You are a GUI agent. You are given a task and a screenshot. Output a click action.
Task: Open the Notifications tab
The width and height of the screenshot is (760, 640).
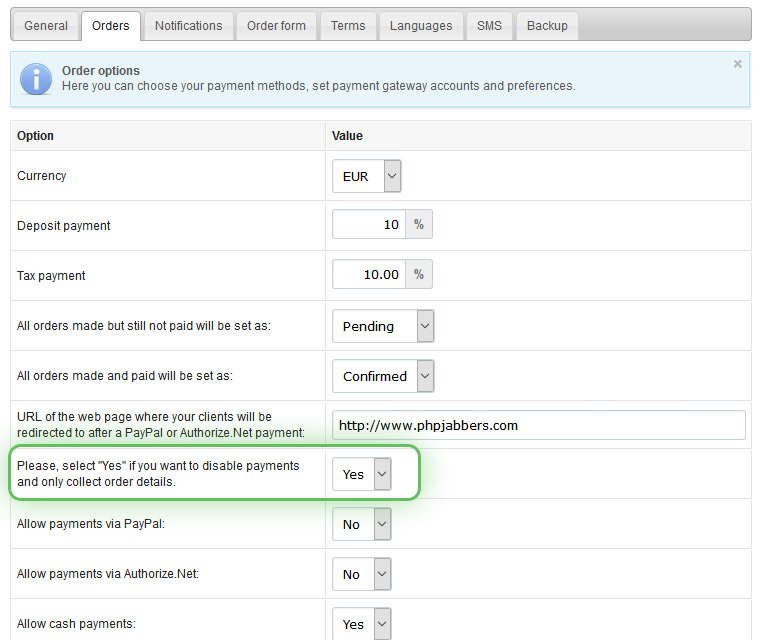coord(189,26)
